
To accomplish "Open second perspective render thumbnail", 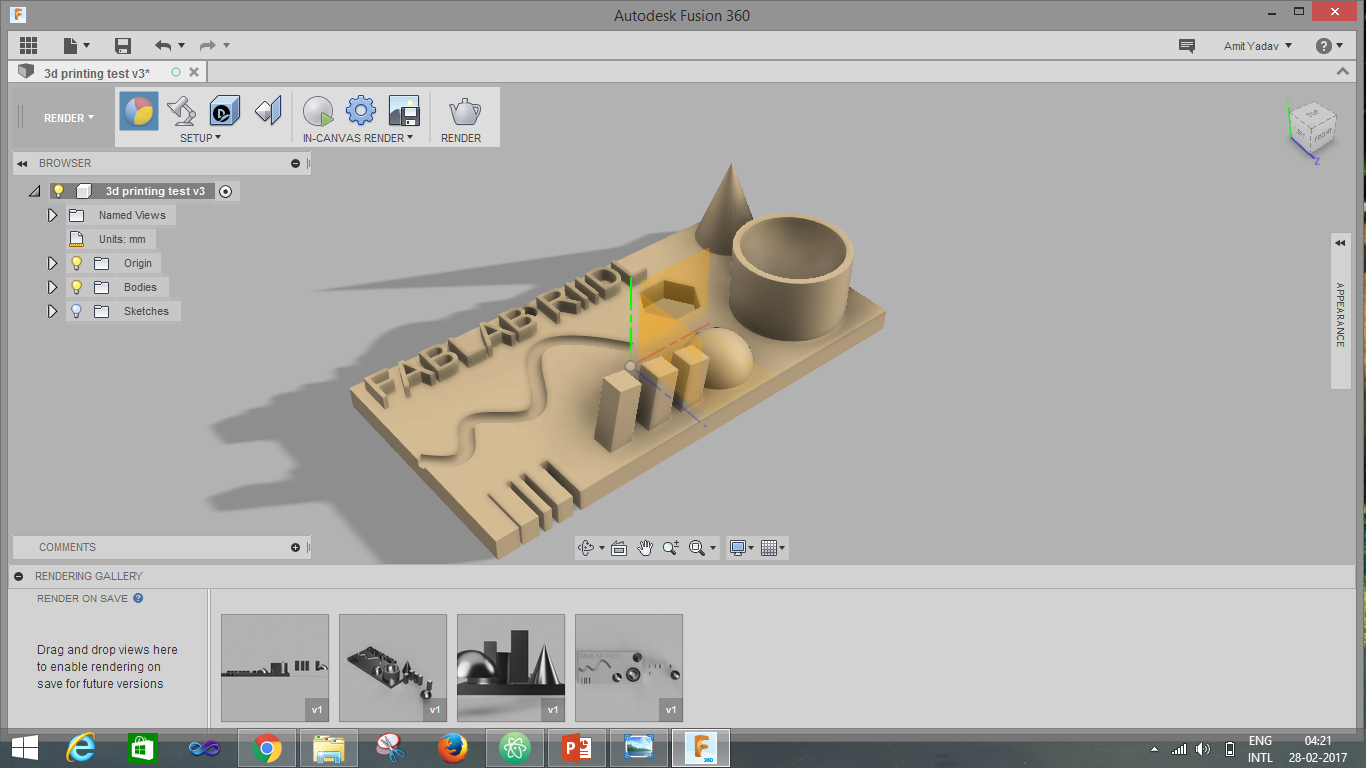I will pyautogui.click(x=393, y=668).
